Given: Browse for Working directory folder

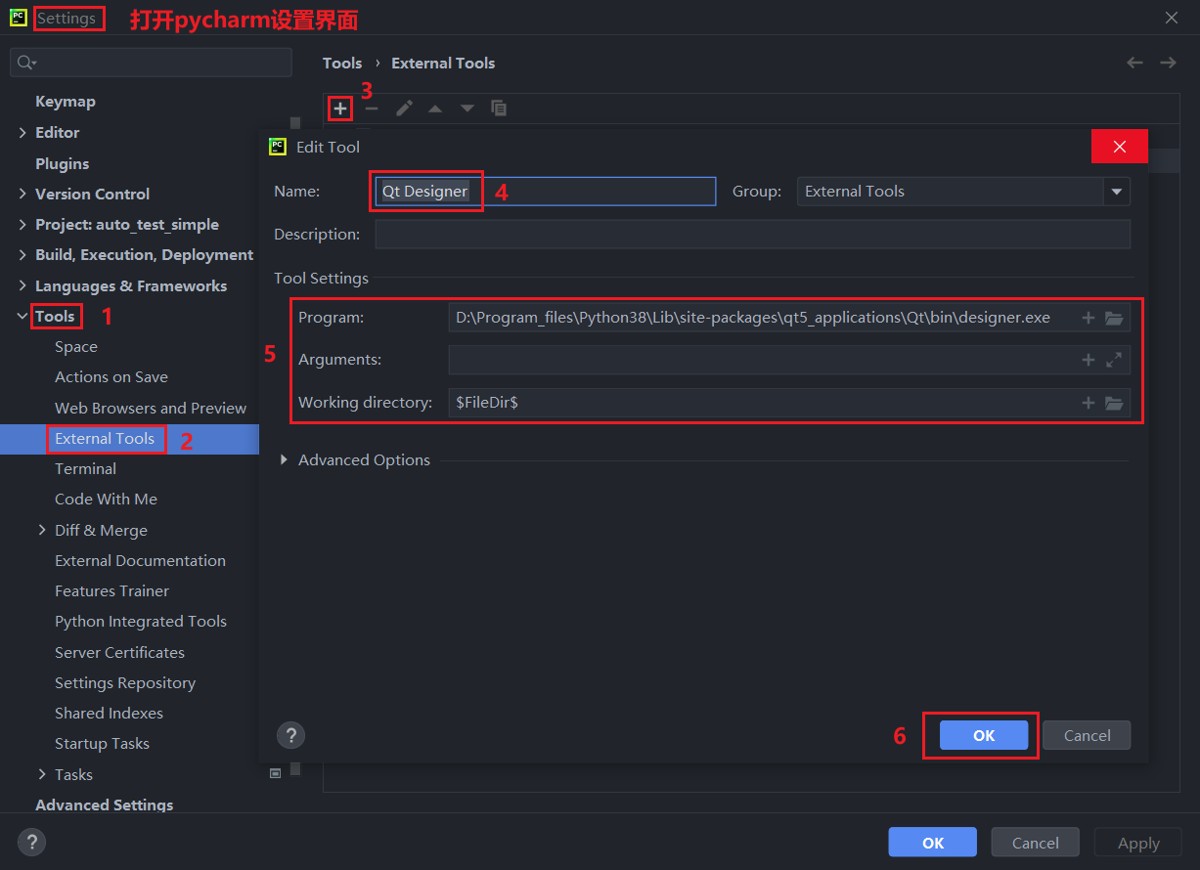Looking at the screenshot, I should click(1114, 403).
